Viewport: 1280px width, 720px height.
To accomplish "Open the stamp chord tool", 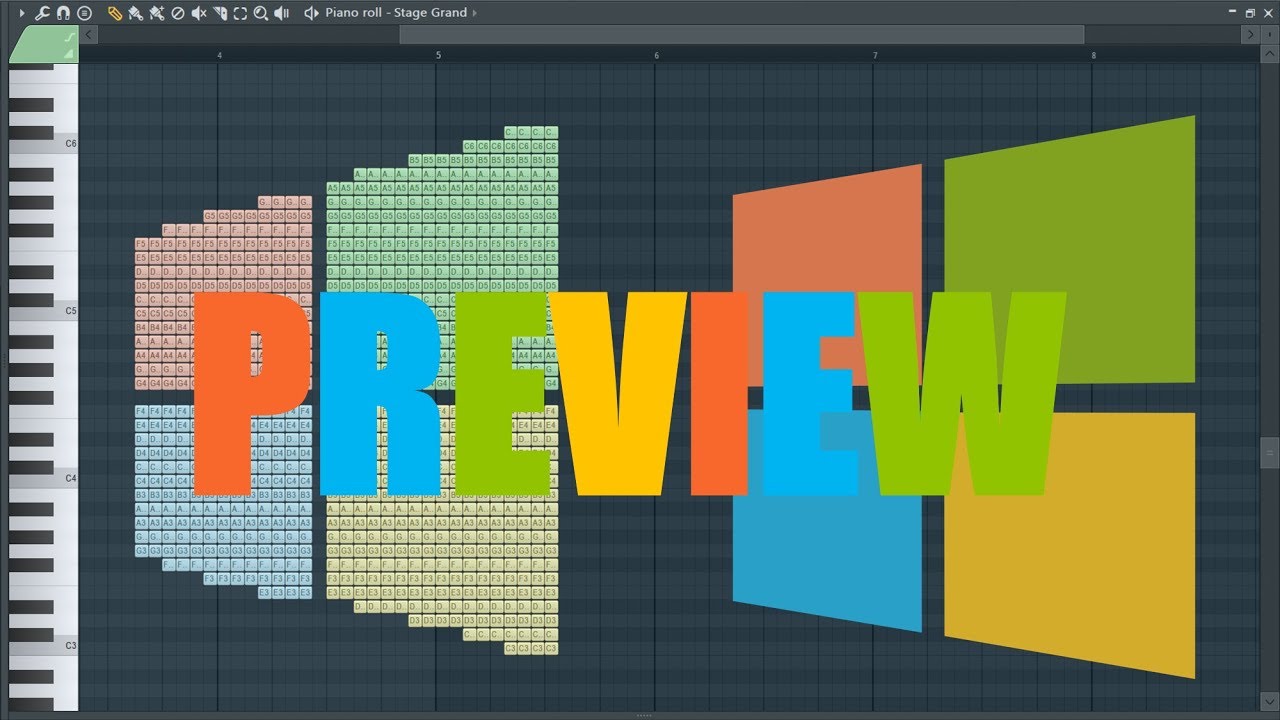I will tap(84, 13).
